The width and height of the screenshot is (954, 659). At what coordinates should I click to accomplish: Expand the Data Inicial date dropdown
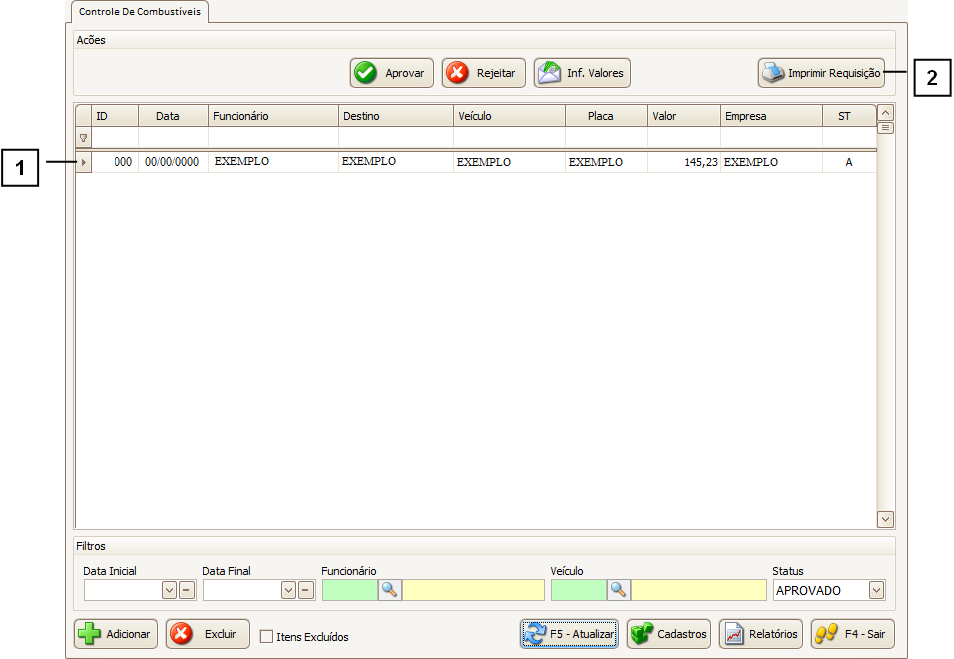(x=169, y=590)
